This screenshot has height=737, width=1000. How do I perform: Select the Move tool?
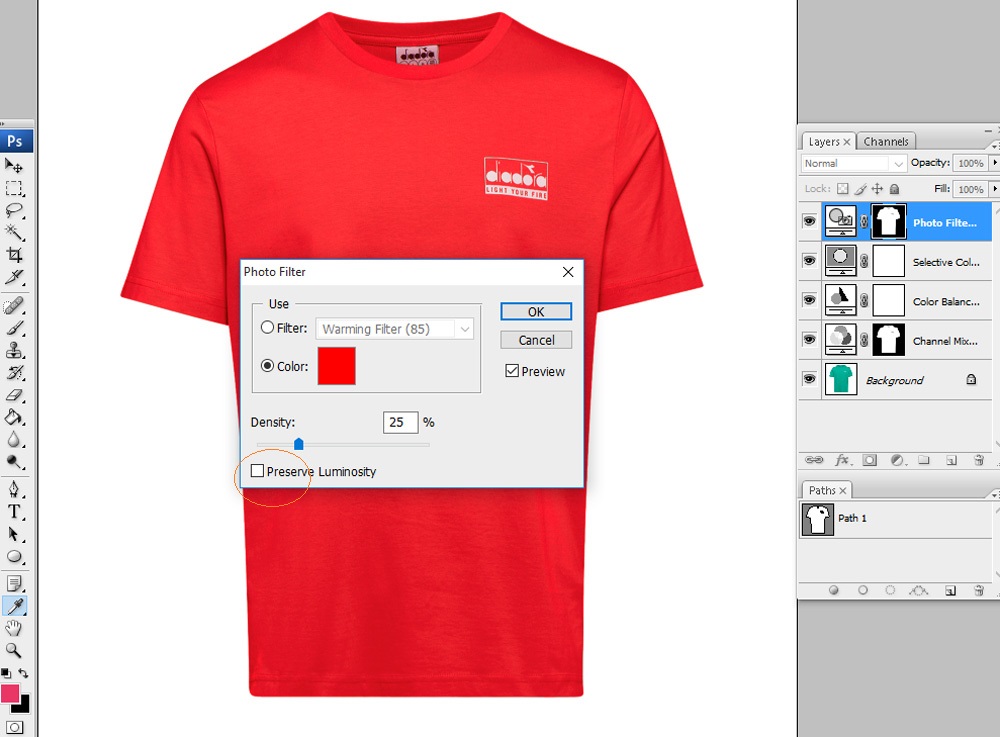[x=13, y=166]
